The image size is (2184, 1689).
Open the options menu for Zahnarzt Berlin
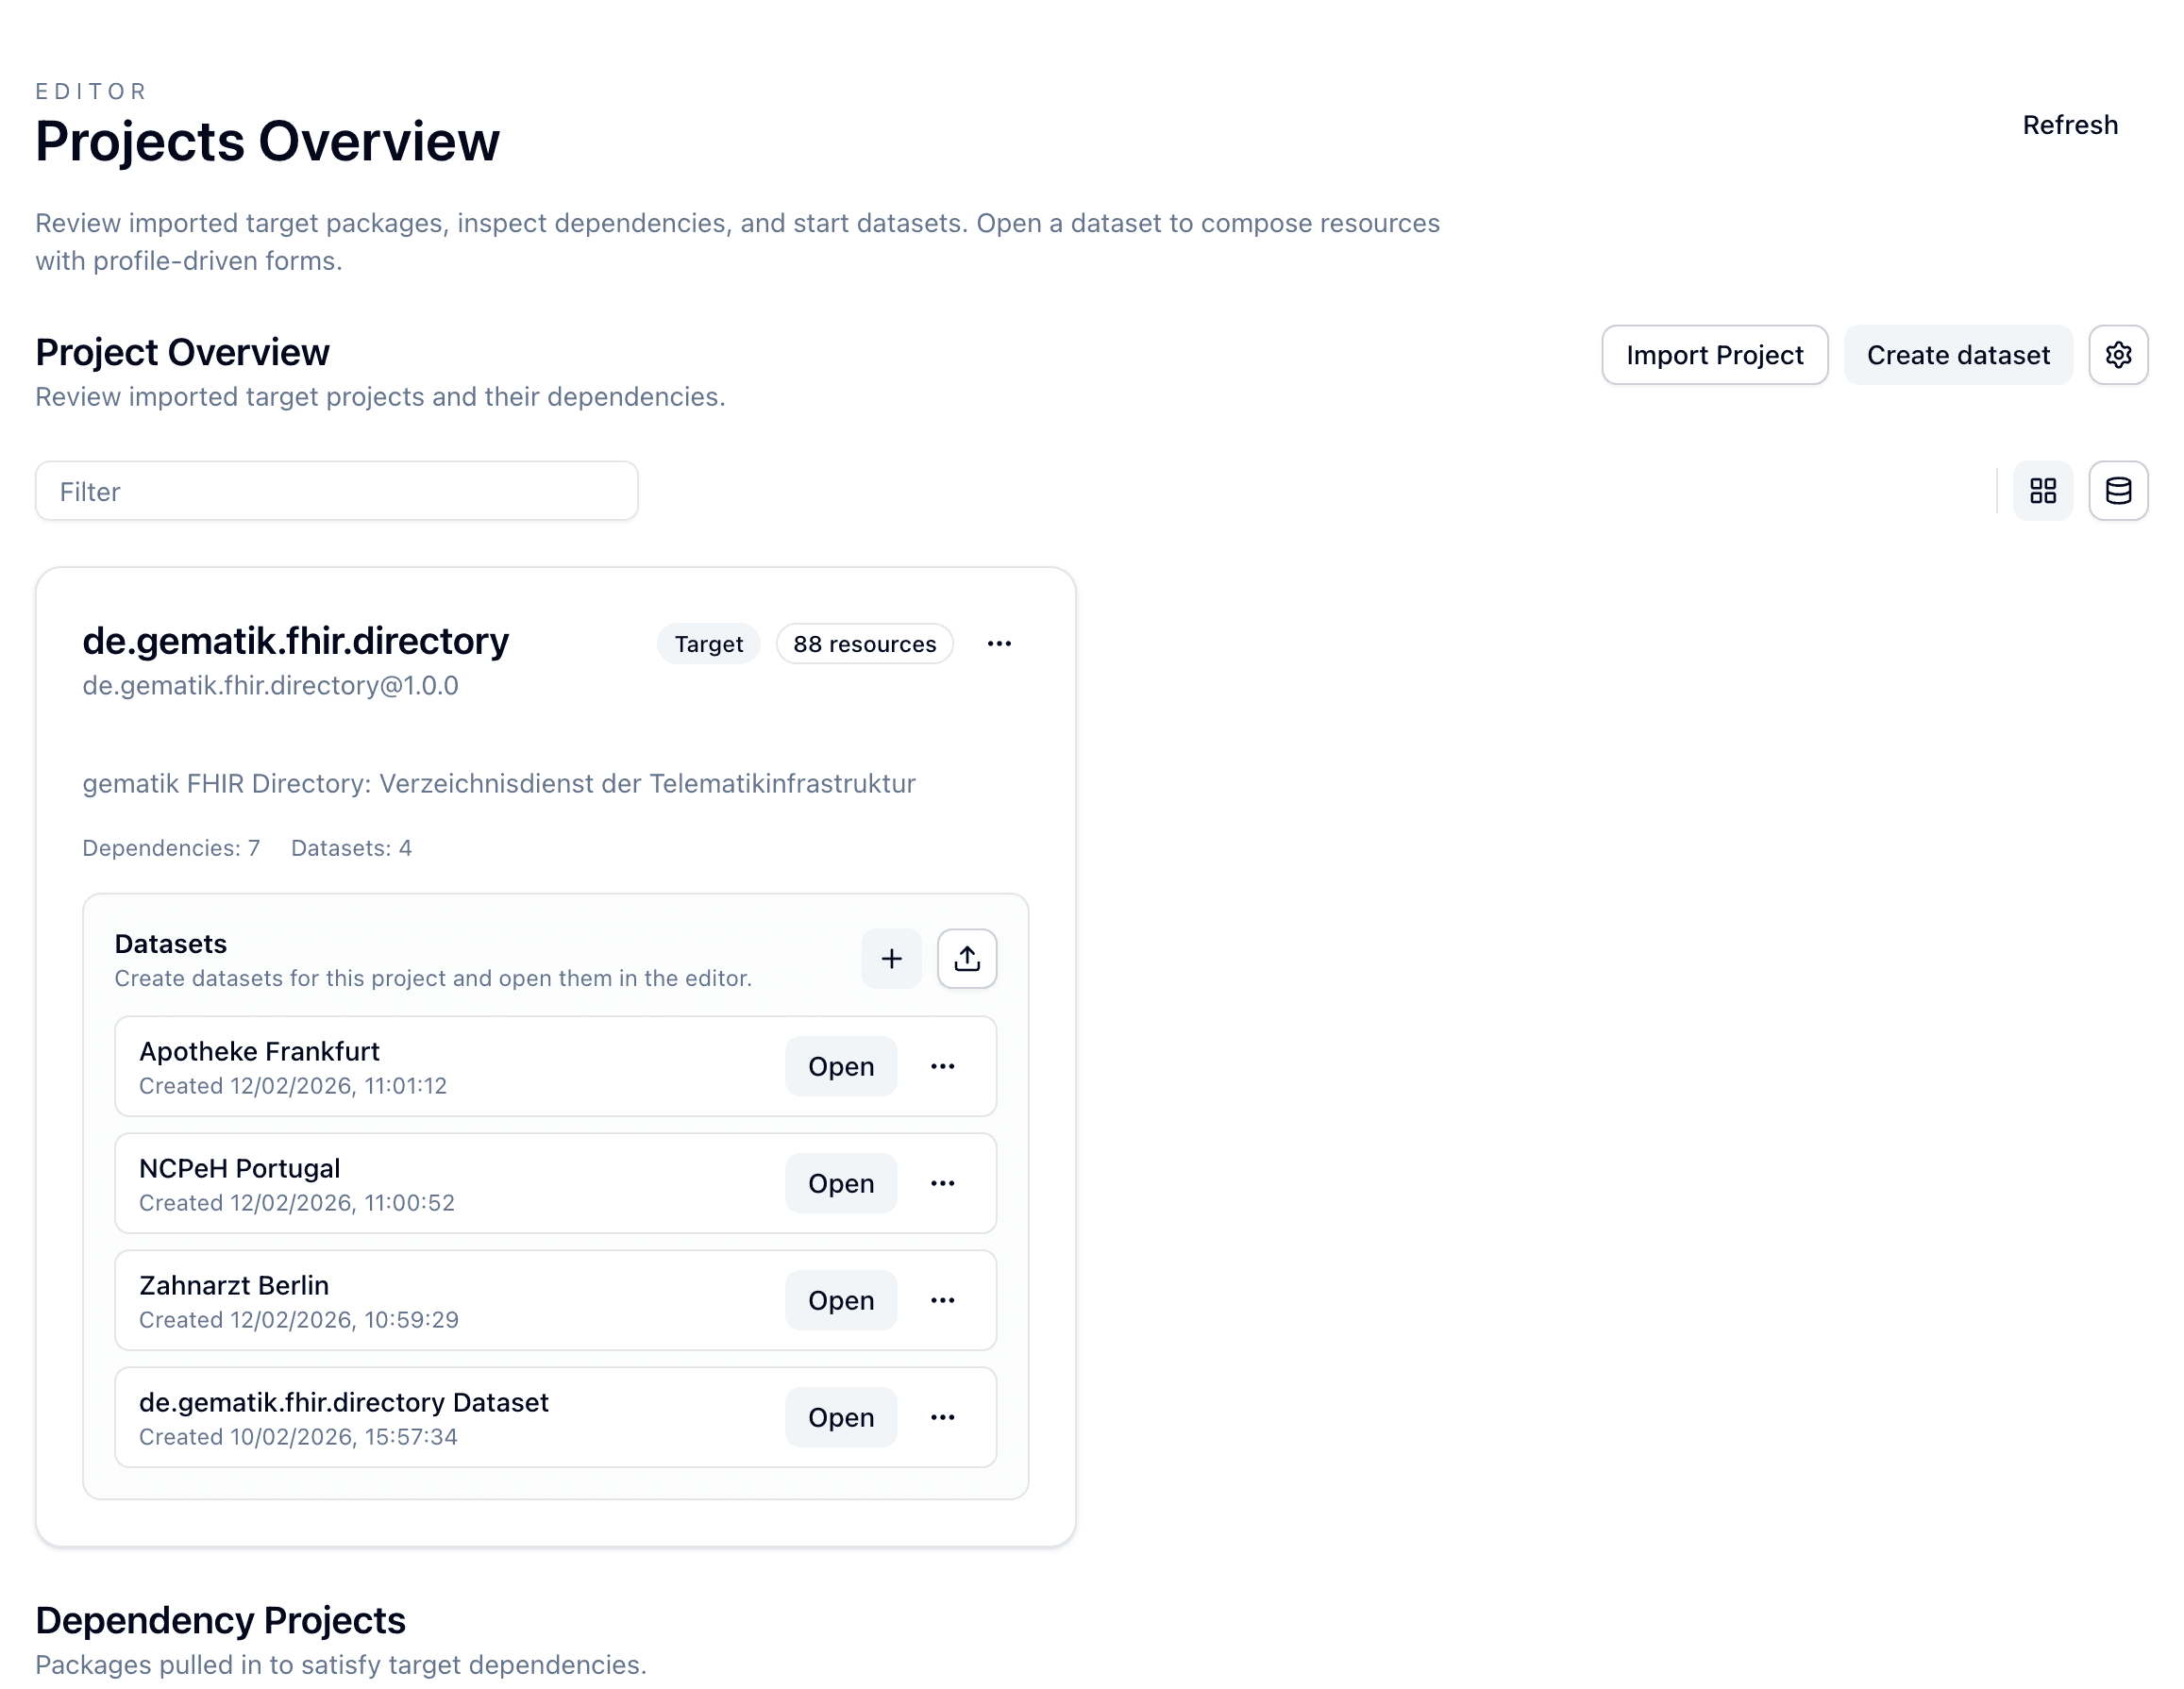[x=941, y=1300]
